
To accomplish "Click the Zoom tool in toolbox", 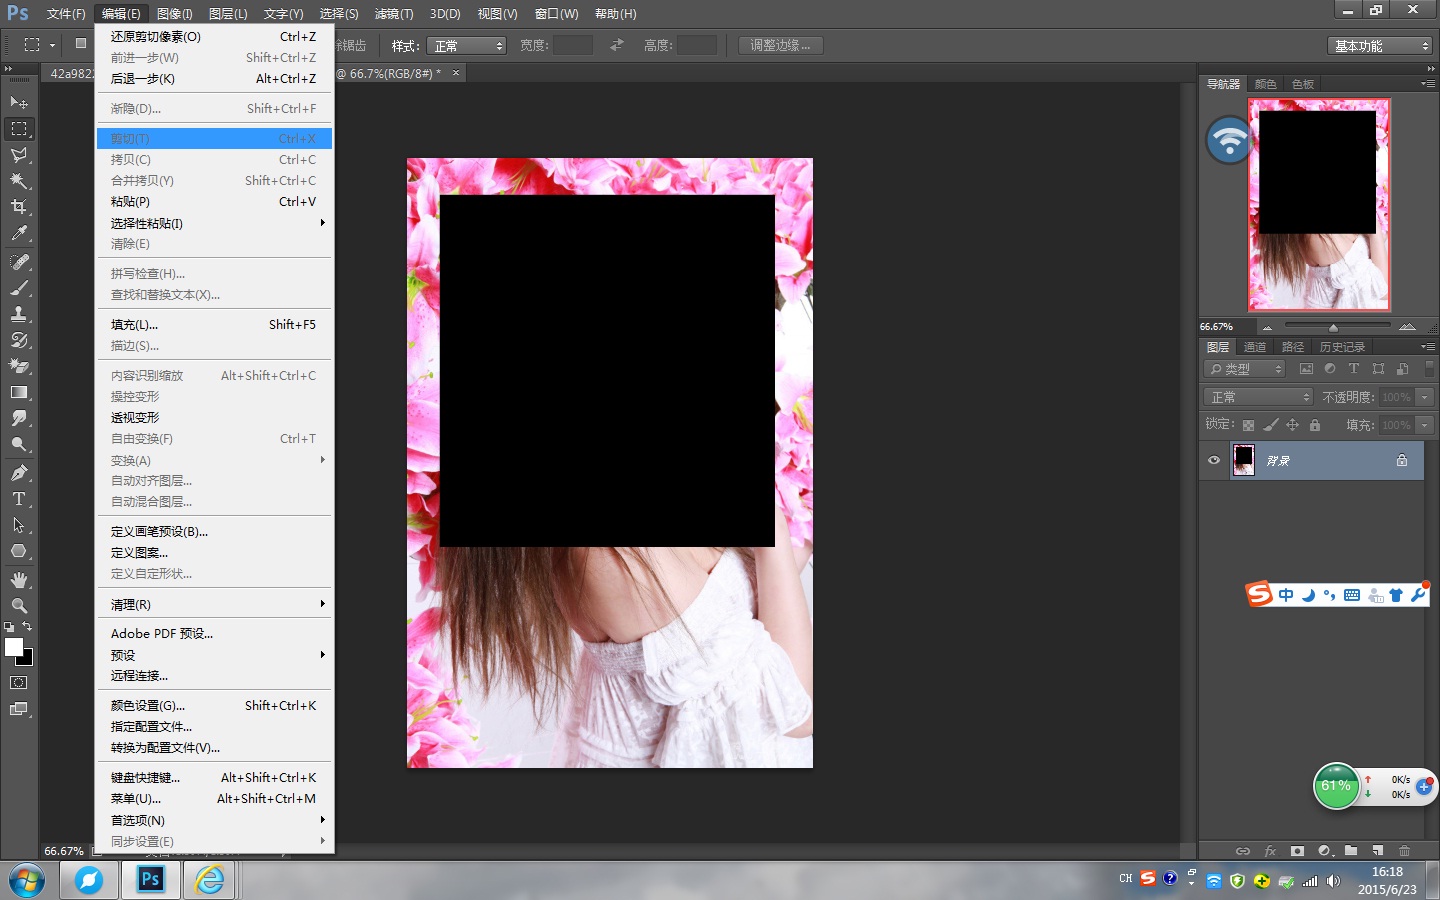I will pyautogui.click(x=19, y=606).
